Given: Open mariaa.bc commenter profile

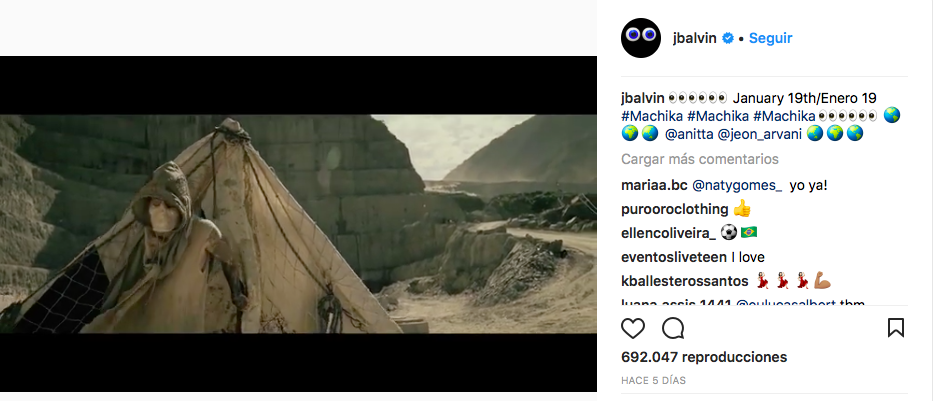Looking at the screenshot, I should [x=655, y=186].
